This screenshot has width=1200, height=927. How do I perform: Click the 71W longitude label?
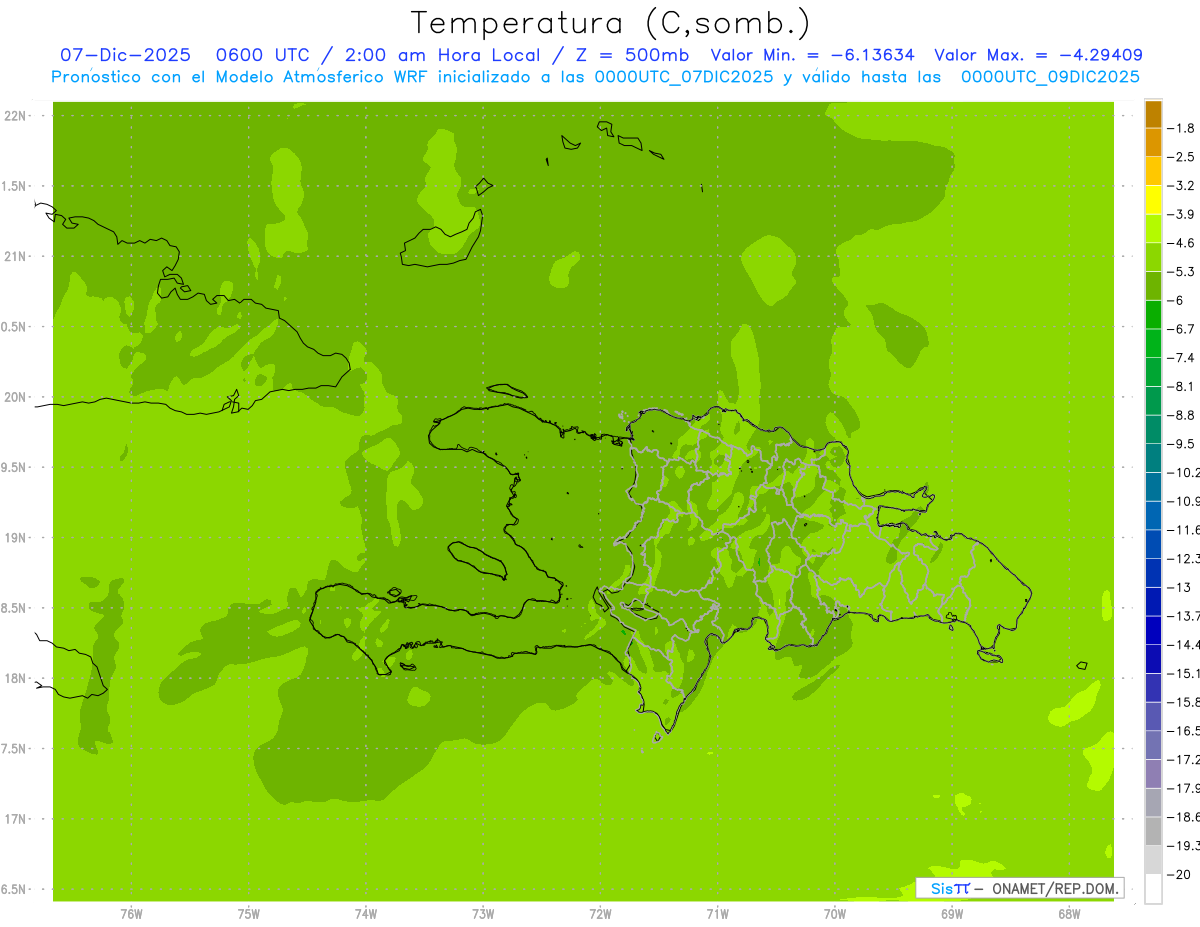tap(717, 913)
